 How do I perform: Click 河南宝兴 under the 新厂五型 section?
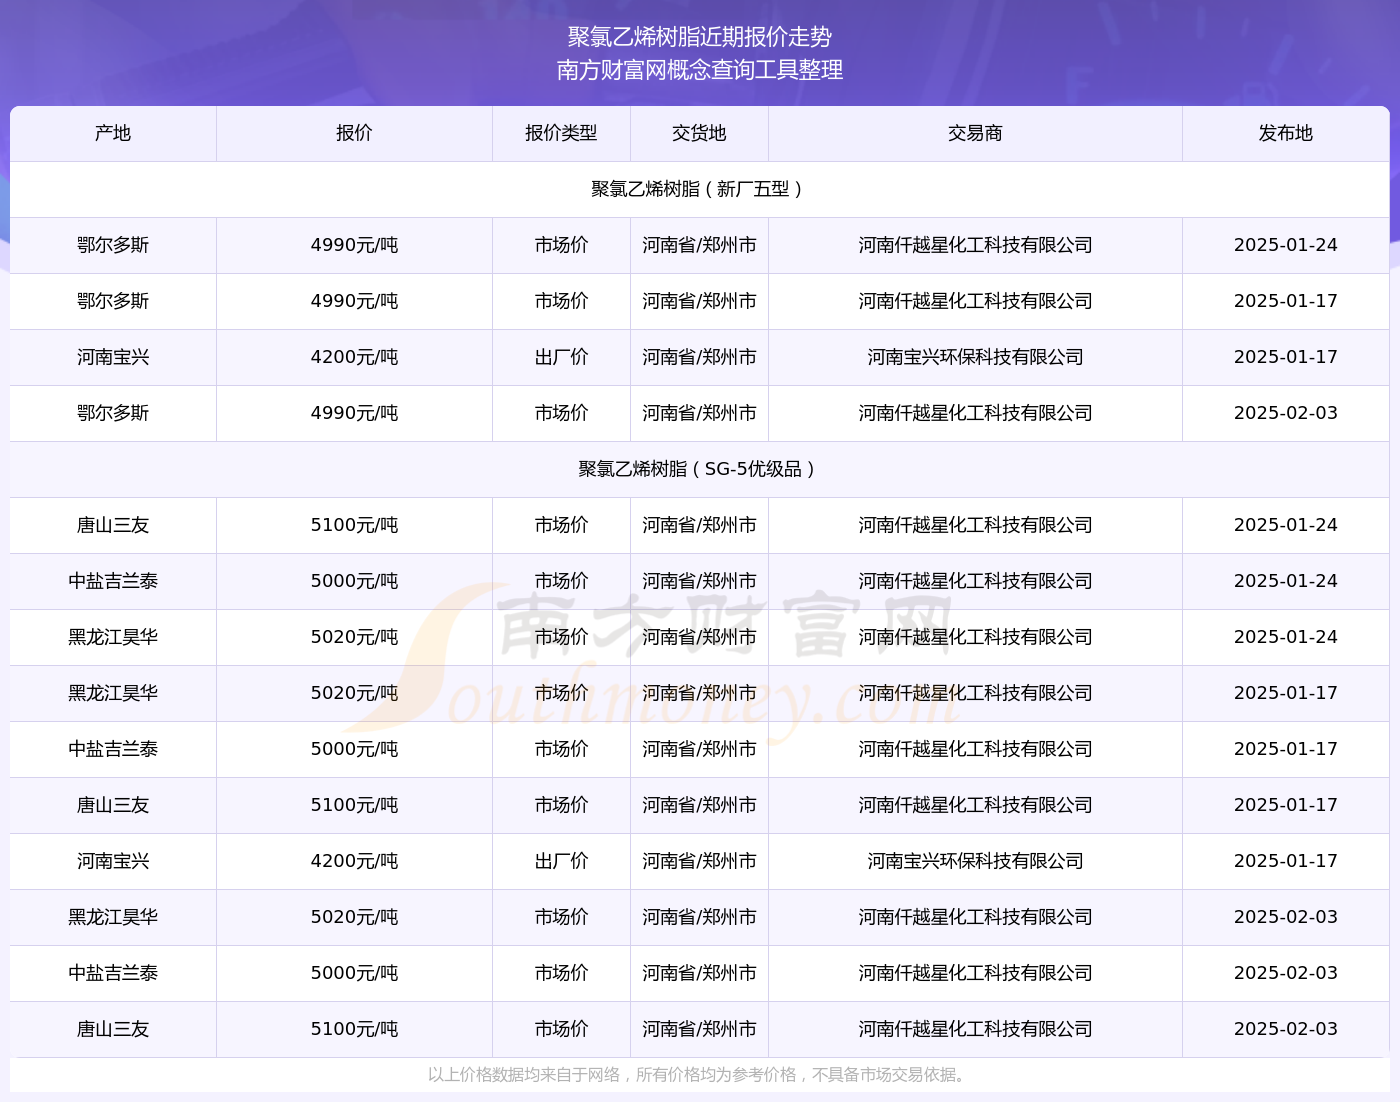click(113, 357)
